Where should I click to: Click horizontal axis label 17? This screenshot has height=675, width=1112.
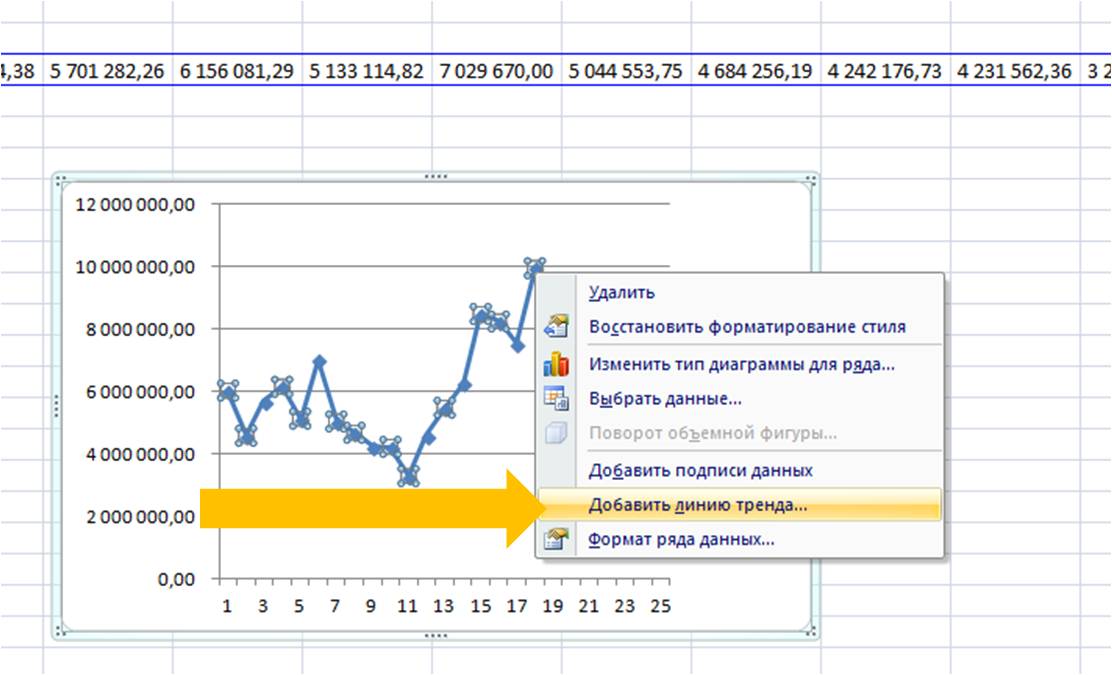516,606
